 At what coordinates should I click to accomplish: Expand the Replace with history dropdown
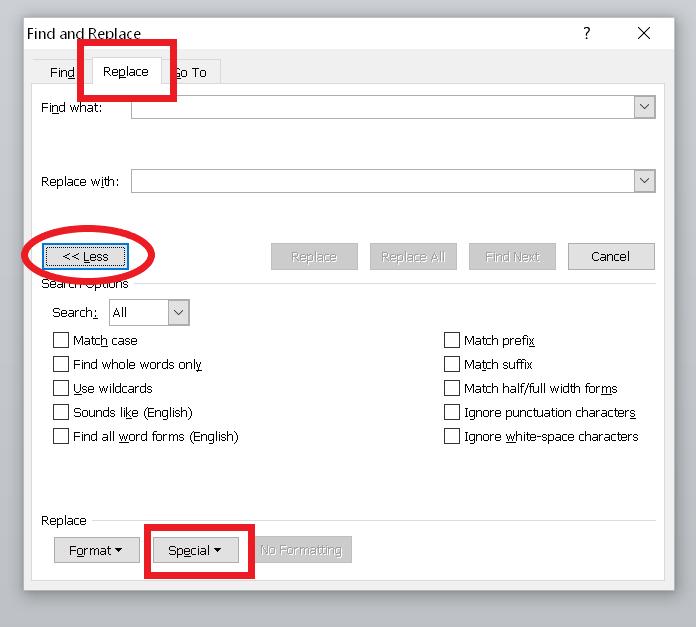(x=645, y=181)
